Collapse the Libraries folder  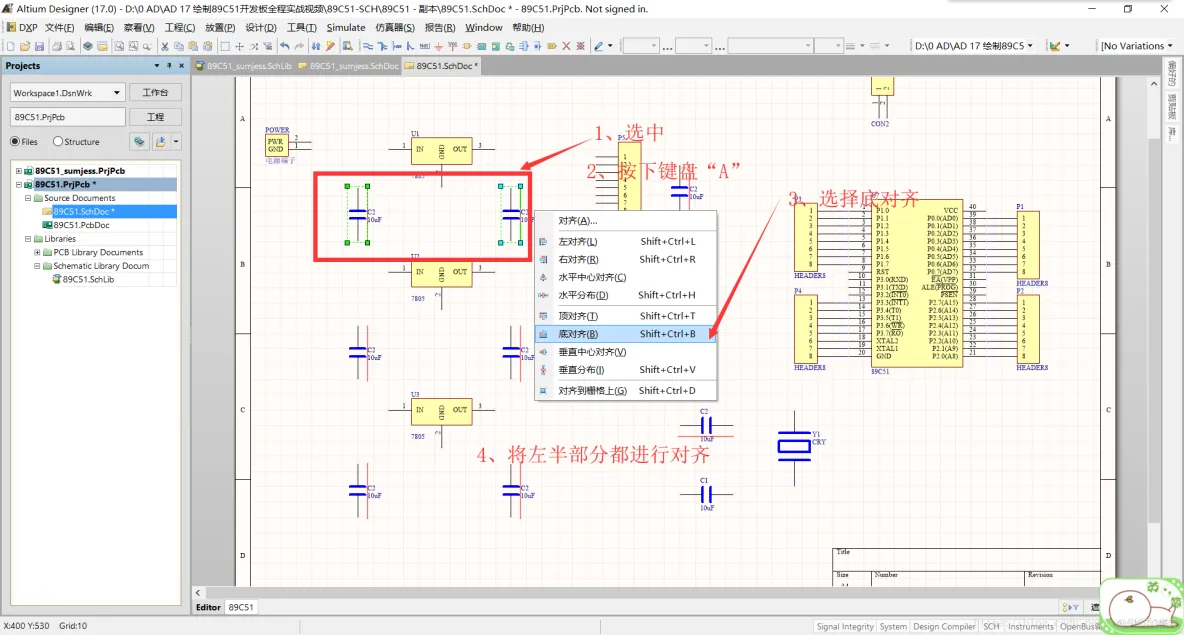28,239
